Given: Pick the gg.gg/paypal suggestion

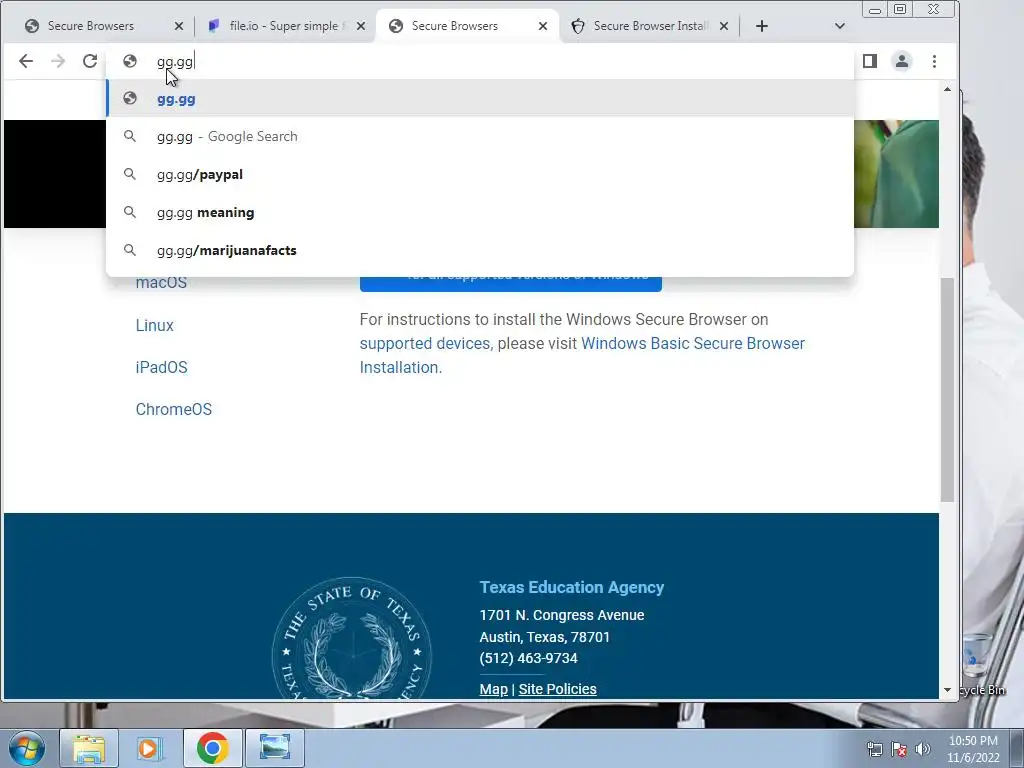Looking at the screenshot, I should click(x=480, y=174).
